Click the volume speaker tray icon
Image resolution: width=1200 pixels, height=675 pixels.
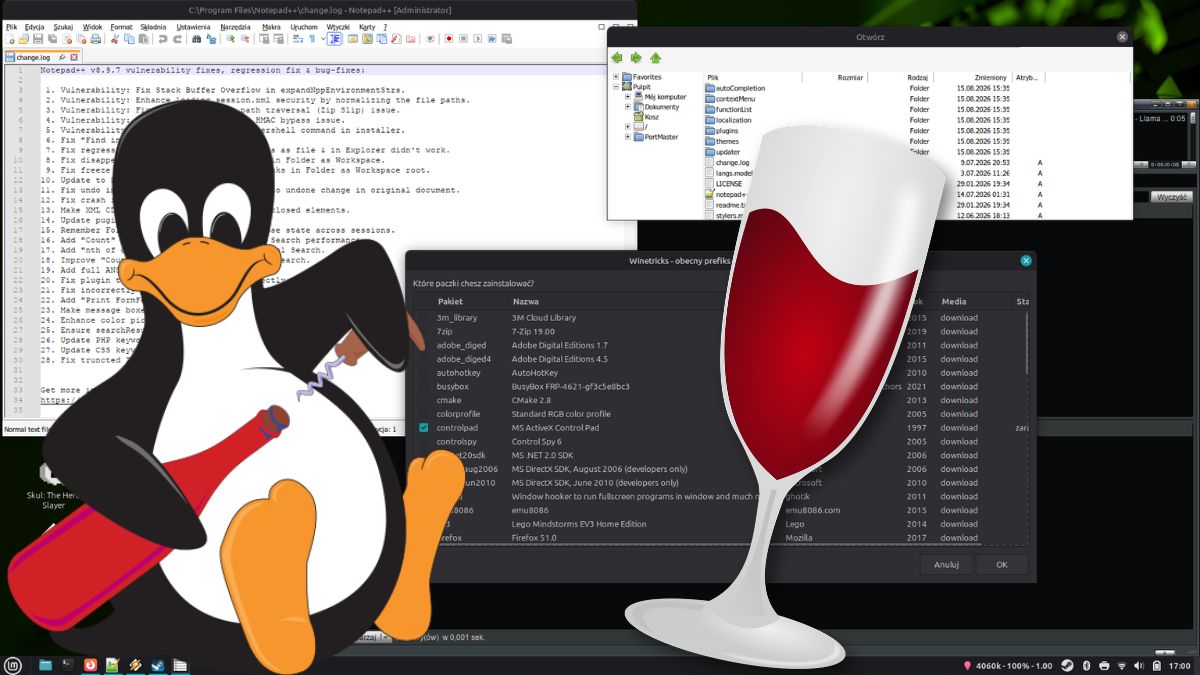pos(1139,665)
